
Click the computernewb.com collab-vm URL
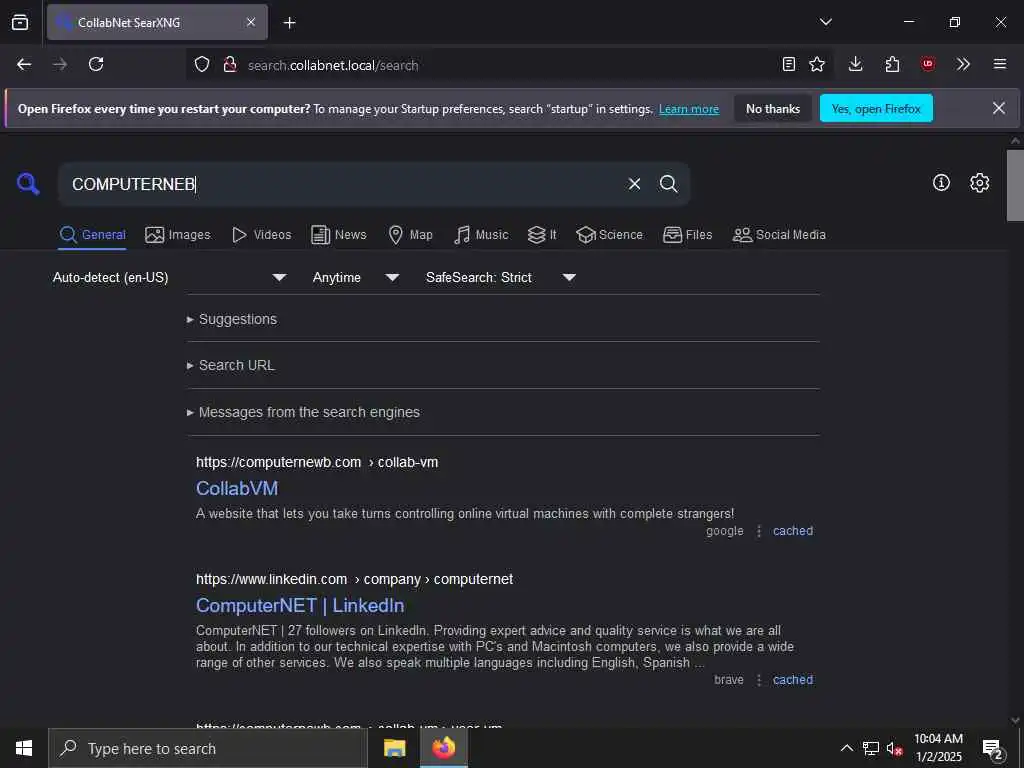tap(317, 462)
